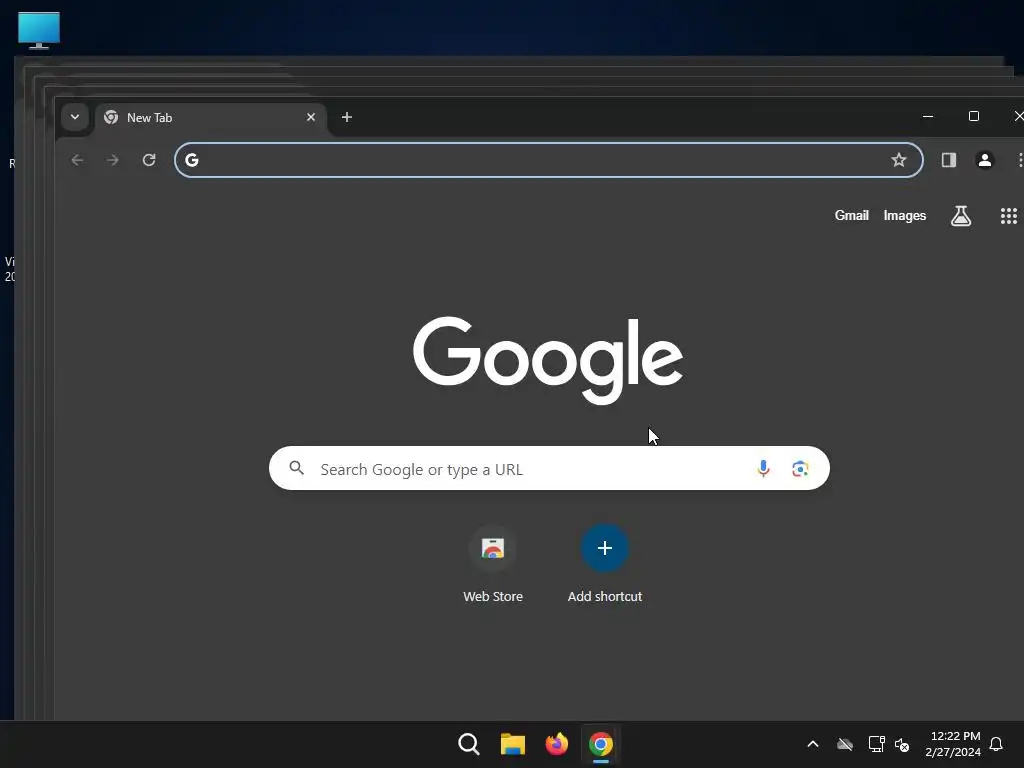The image size is (1024, 768).
Task: Search by image with Google Lens icon
Action: click(x=800, y=468)
